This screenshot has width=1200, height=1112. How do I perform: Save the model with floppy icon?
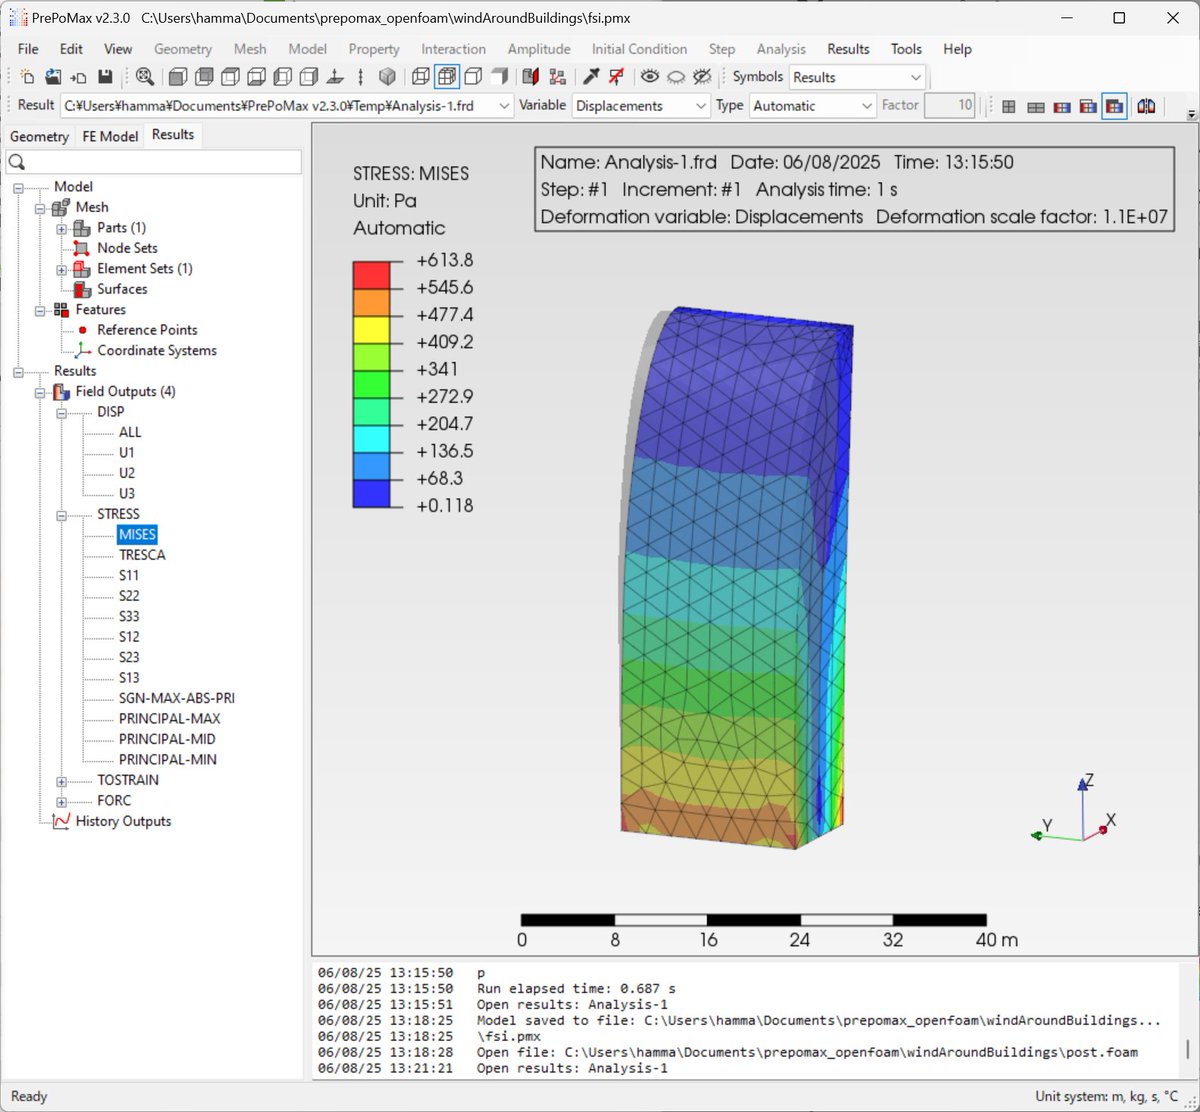[x=105, y=77]
